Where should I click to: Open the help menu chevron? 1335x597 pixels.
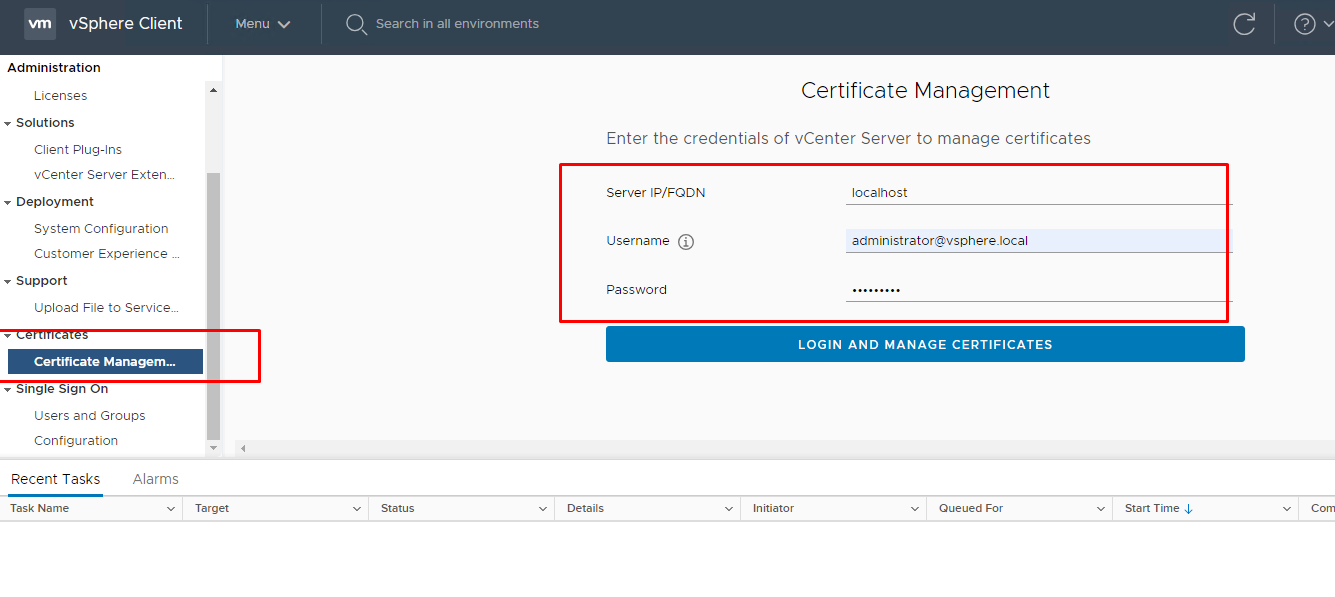1328,24
